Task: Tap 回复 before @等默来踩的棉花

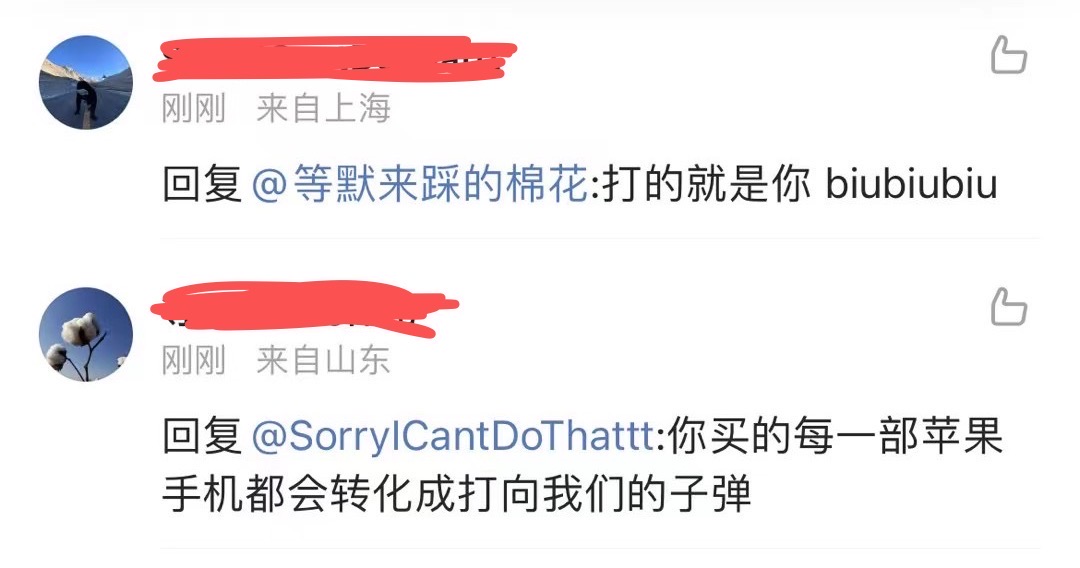Action: coord(202,185)
